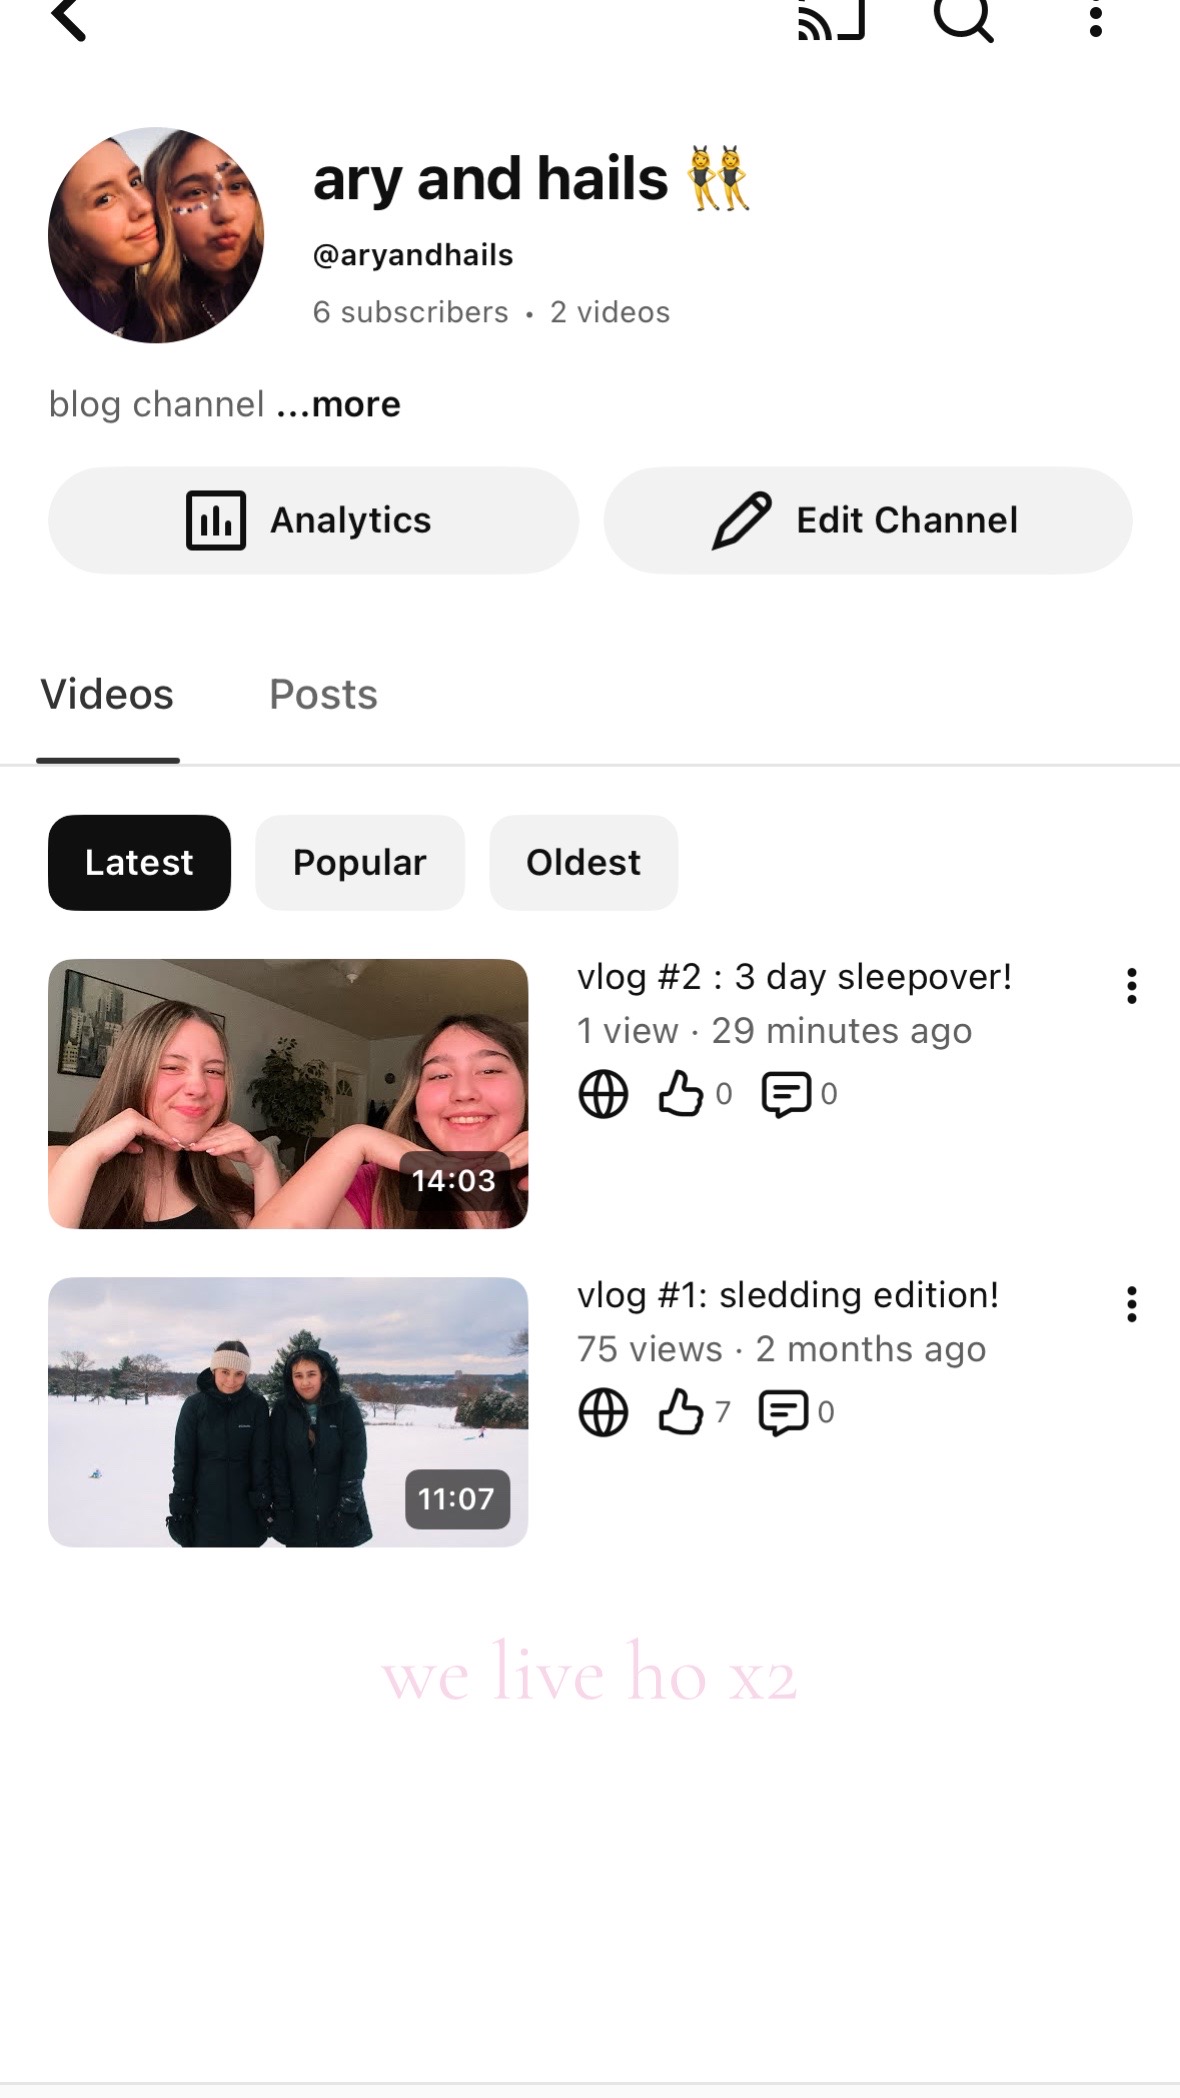Click the Edit Channel button
Image resolution: width=1180 pixels, height=2098 pixels.
(x=868, y=520)
